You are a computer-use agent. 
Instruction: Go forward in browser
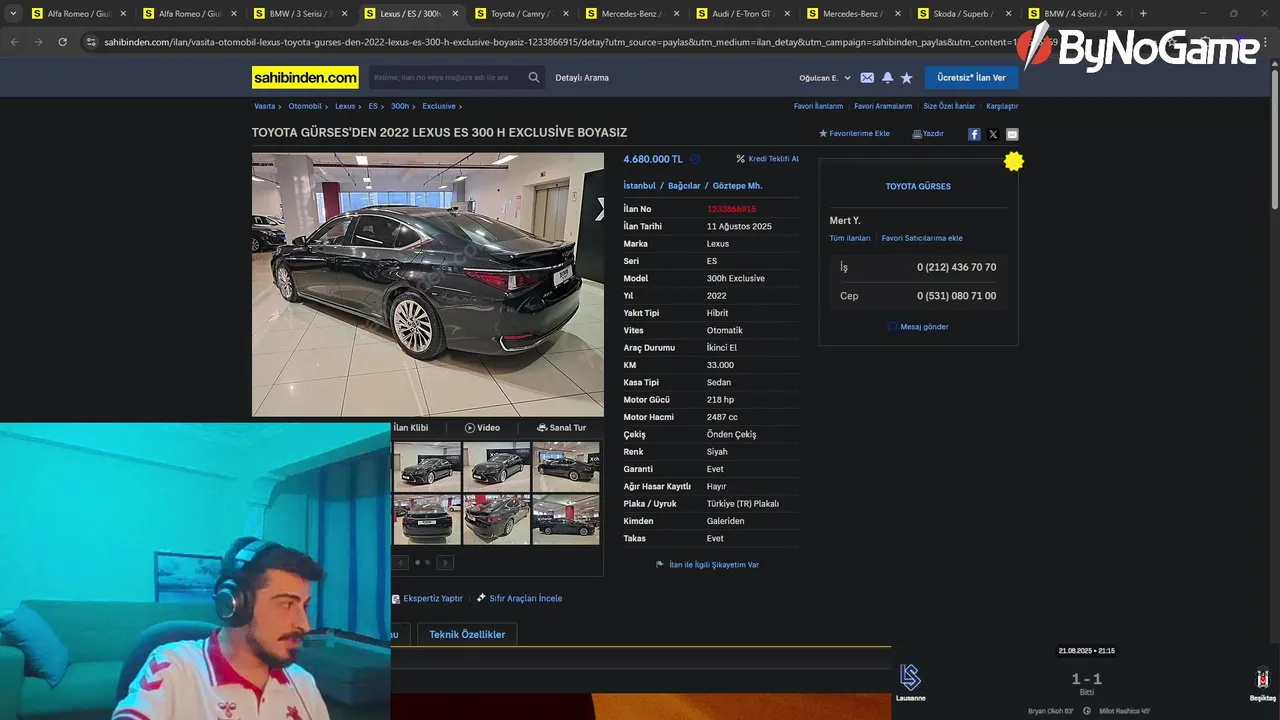(38, 42)
